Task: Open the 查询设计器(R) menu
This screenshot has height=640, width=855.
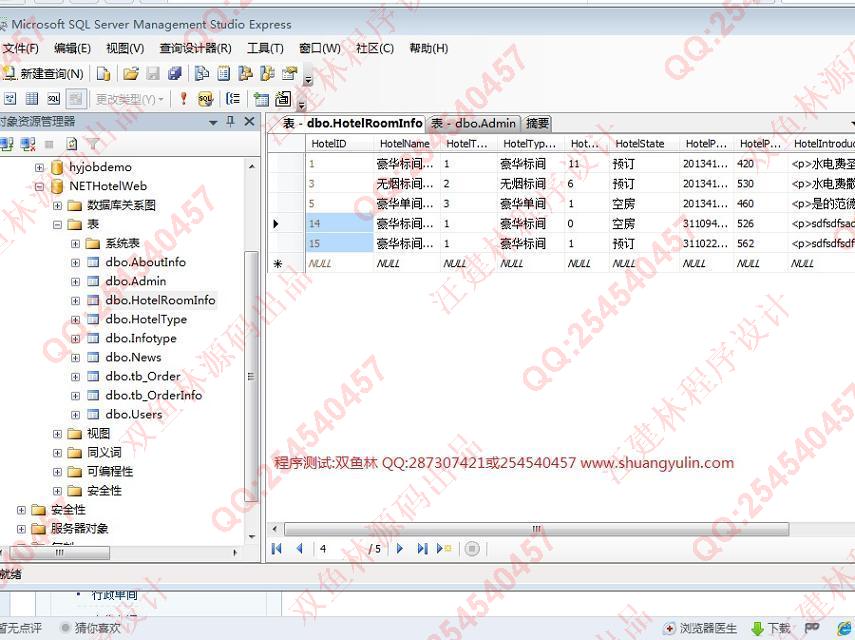Action: (x=195, y=48)
